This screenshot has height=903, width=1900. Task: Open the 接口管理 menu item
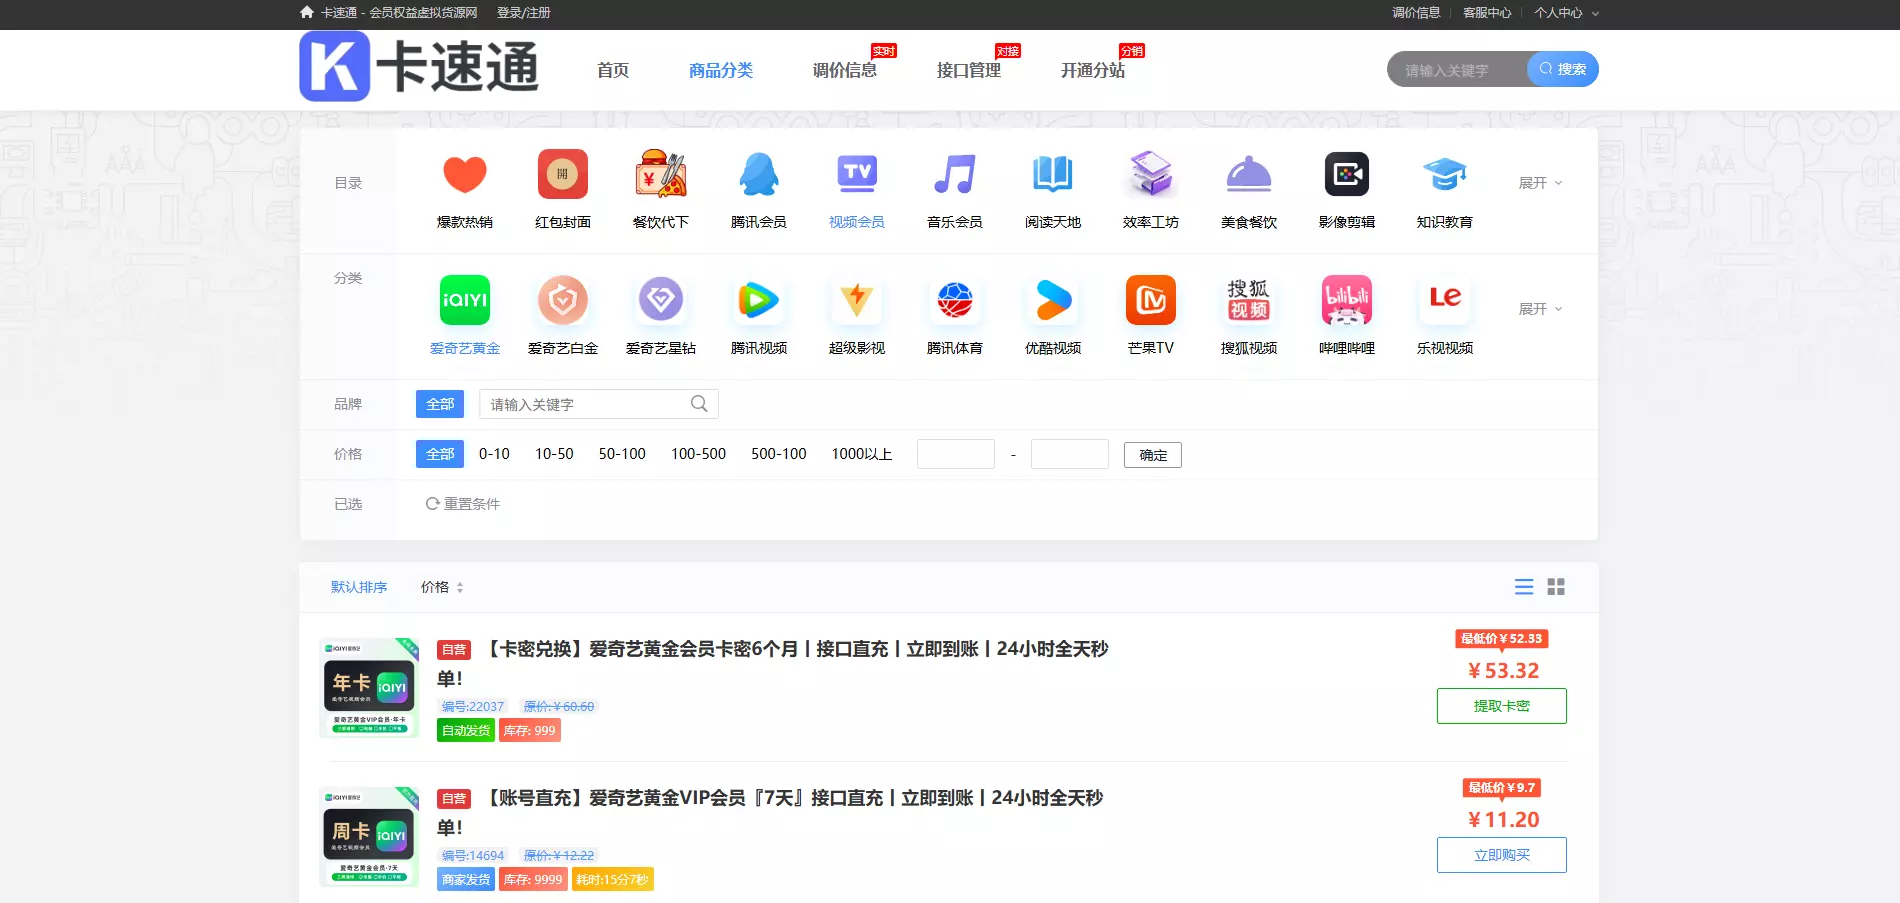[968, 70]
